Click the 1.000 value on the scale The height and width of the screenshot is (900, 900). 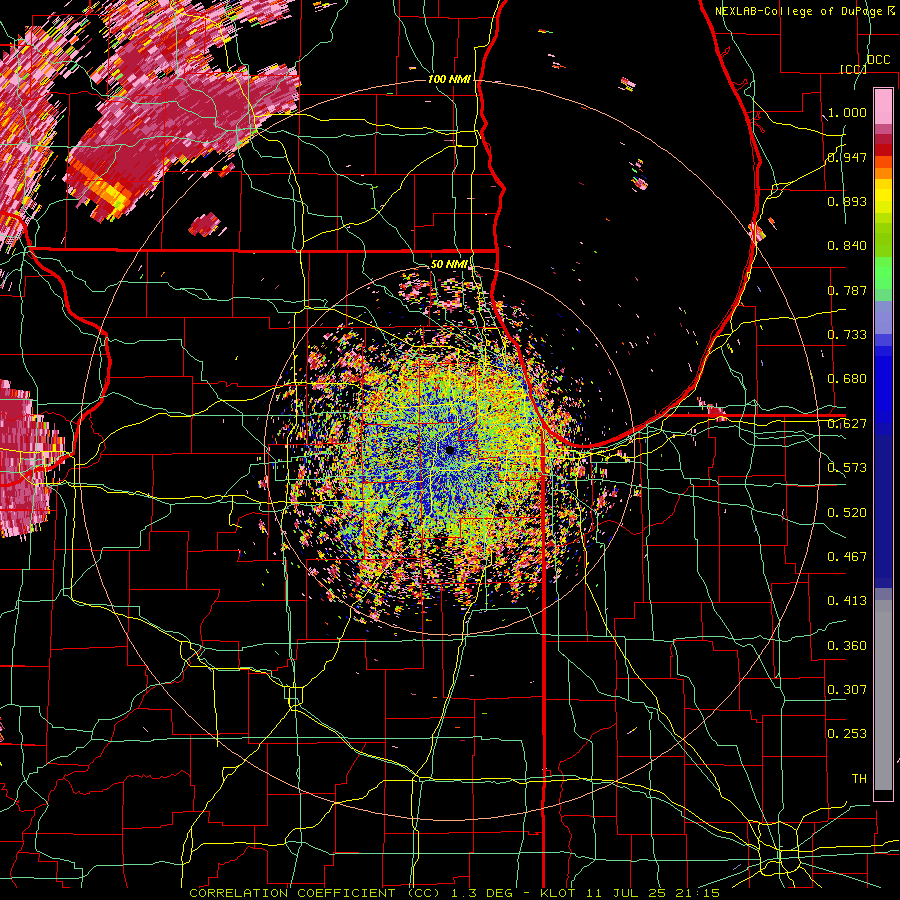(x=847, y=112)
